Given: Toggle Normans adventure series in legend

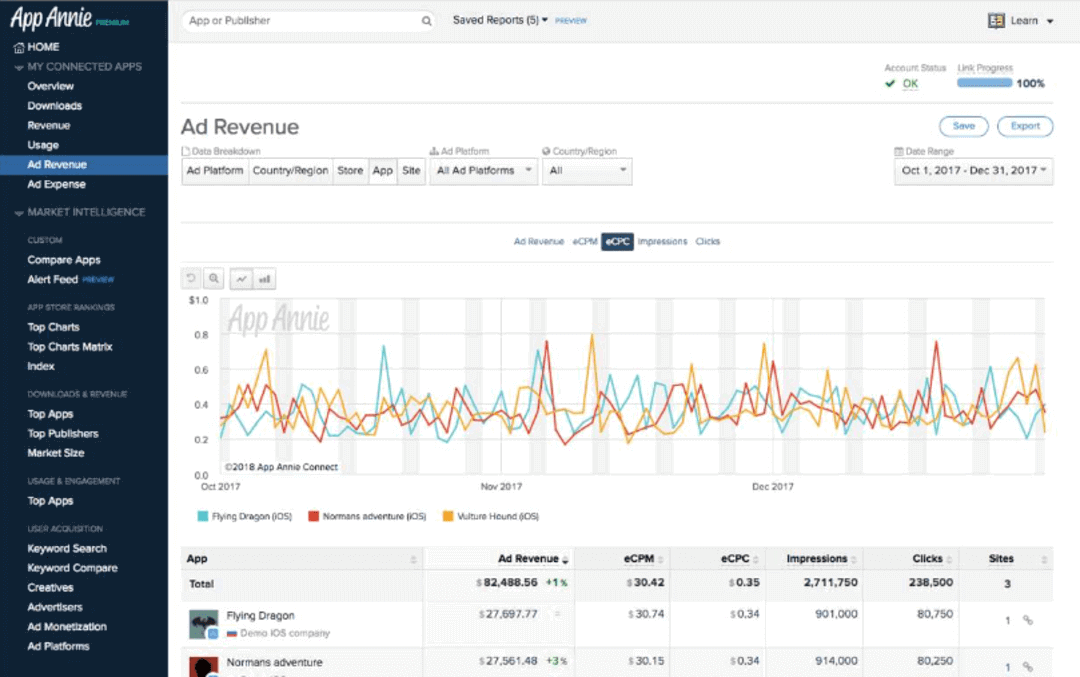Looking at the screenshot, I should coord(367,516).
